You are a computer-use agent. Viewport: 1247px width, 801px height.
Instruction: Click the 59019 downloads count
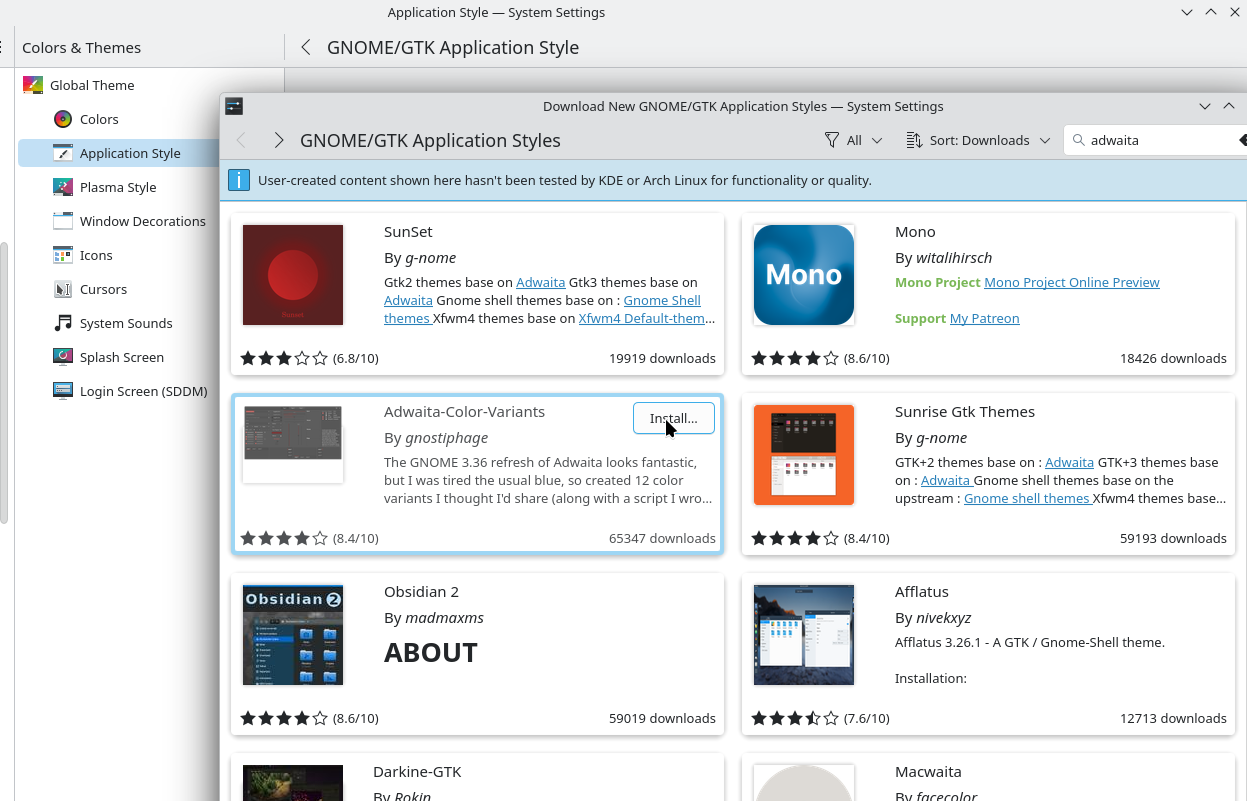pyautogui.click(x=662, y=718)
